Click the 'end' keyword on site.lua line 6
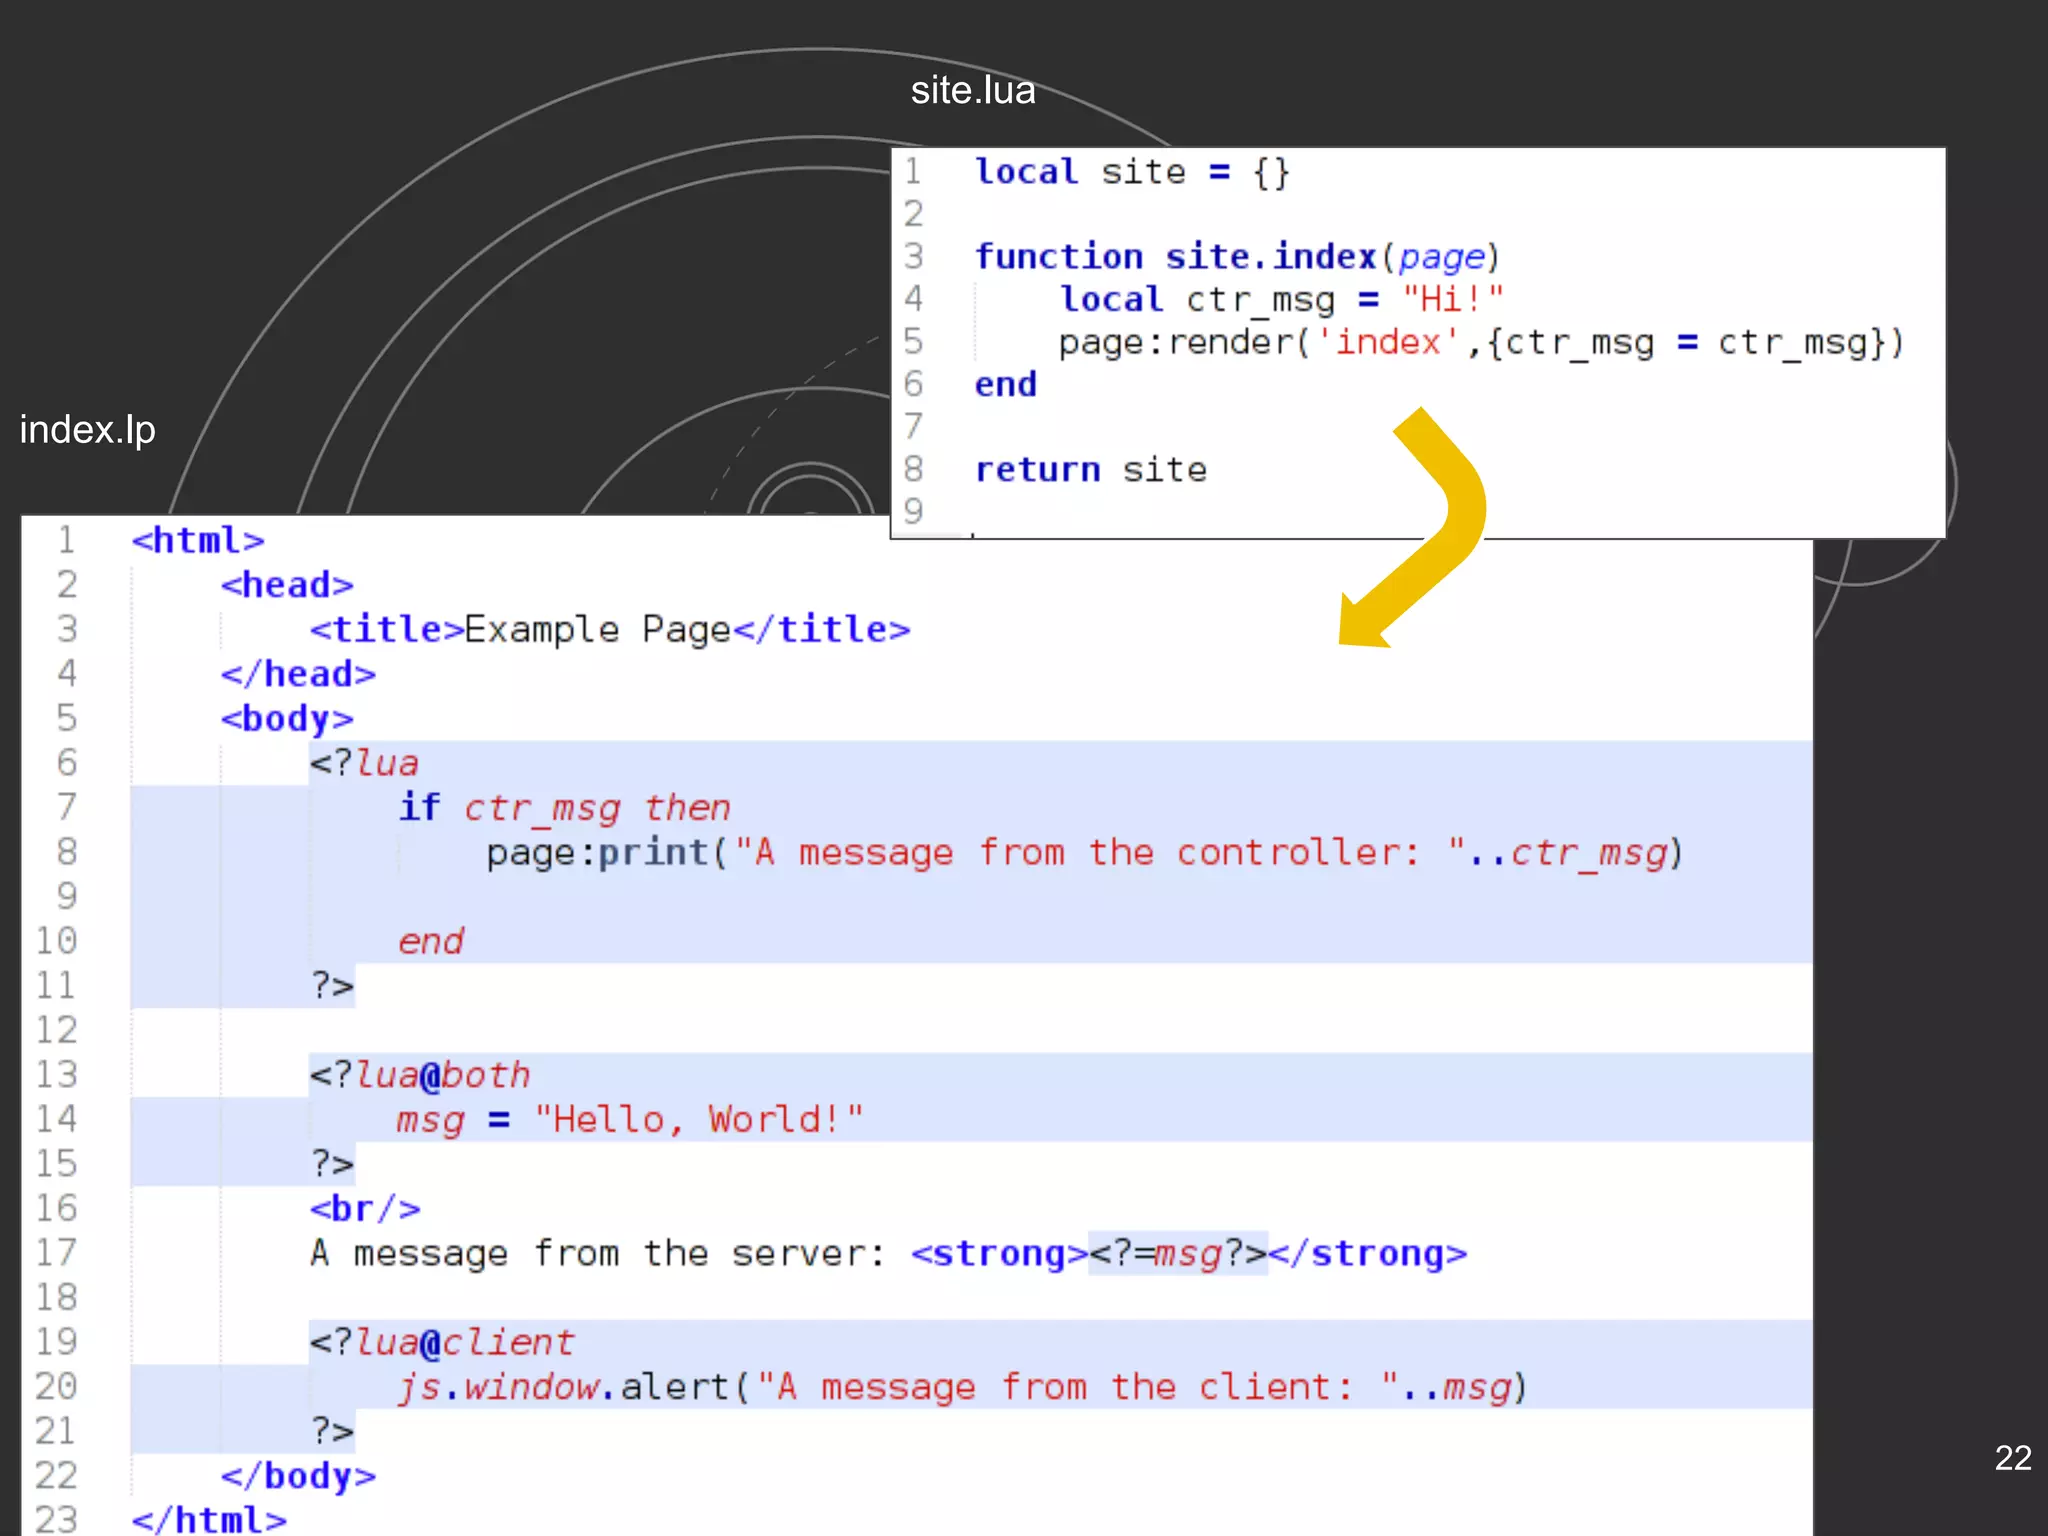This screenshot has width=2048, height=1536. tap(1006, 385)
